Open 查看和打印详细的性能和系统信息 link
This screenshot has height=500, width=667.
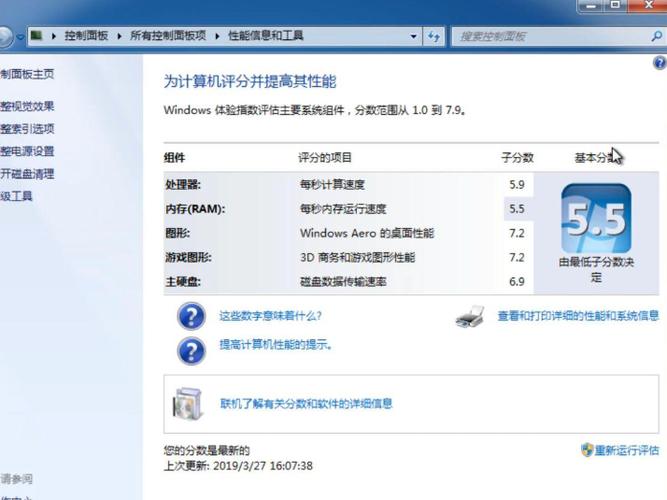point(578,316)
